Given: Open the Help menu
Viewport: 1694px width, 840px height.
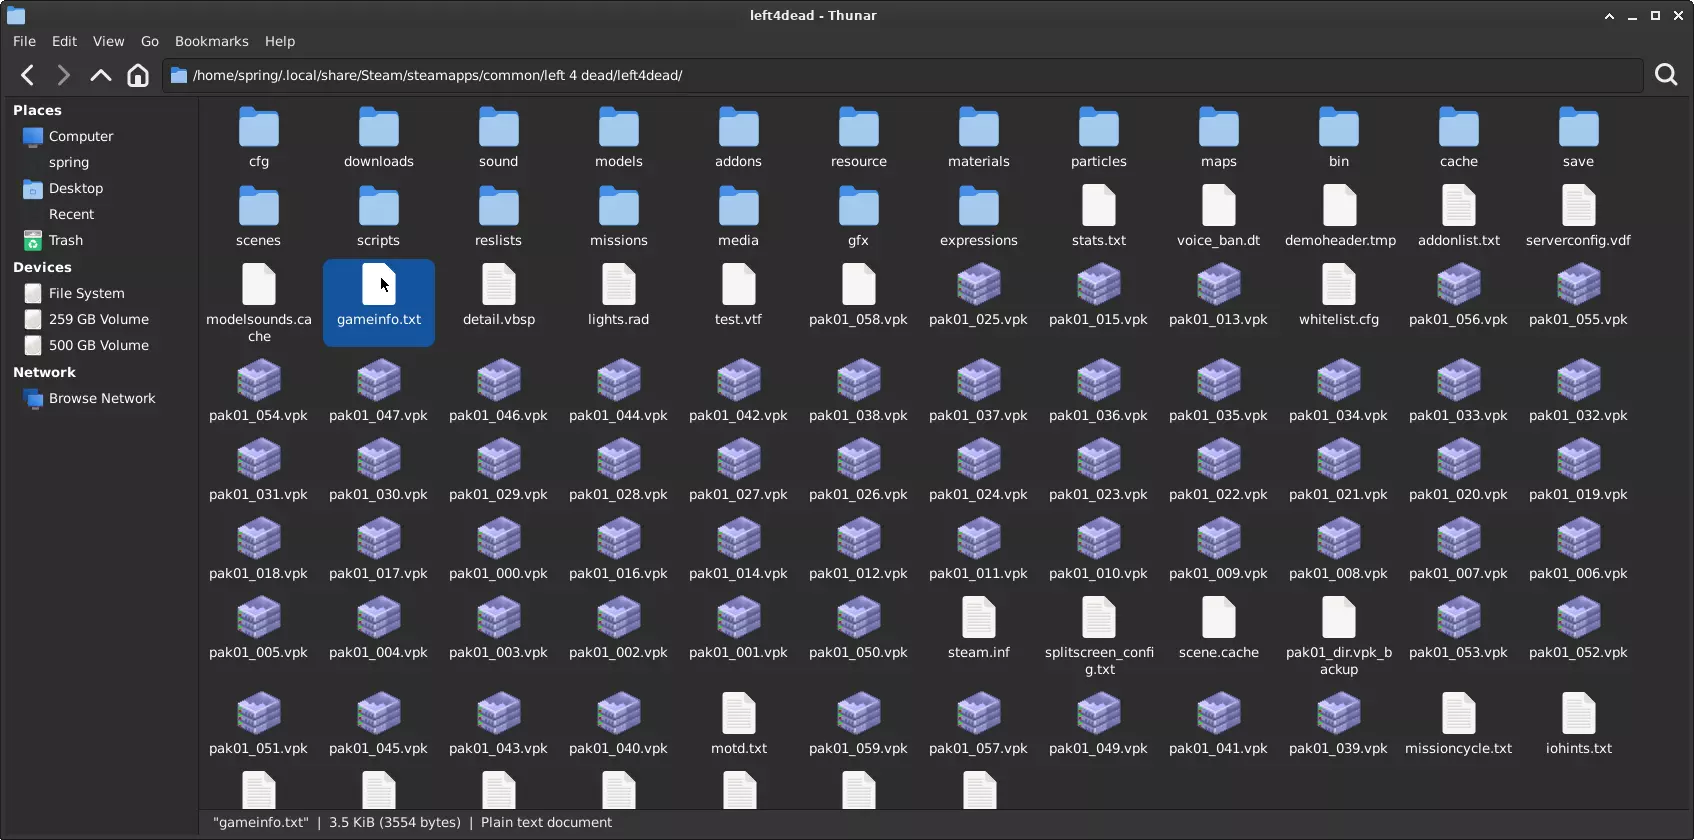Looking at the screenshot, I should click(x=280, y=41).
